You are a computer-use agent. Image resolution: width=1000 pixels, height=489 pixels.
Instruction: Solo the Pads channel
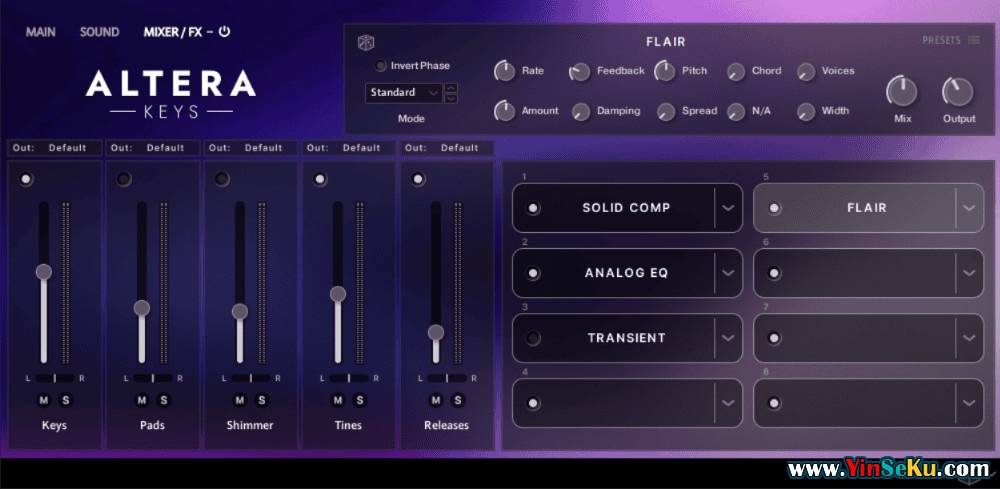(x=164, y=400)
